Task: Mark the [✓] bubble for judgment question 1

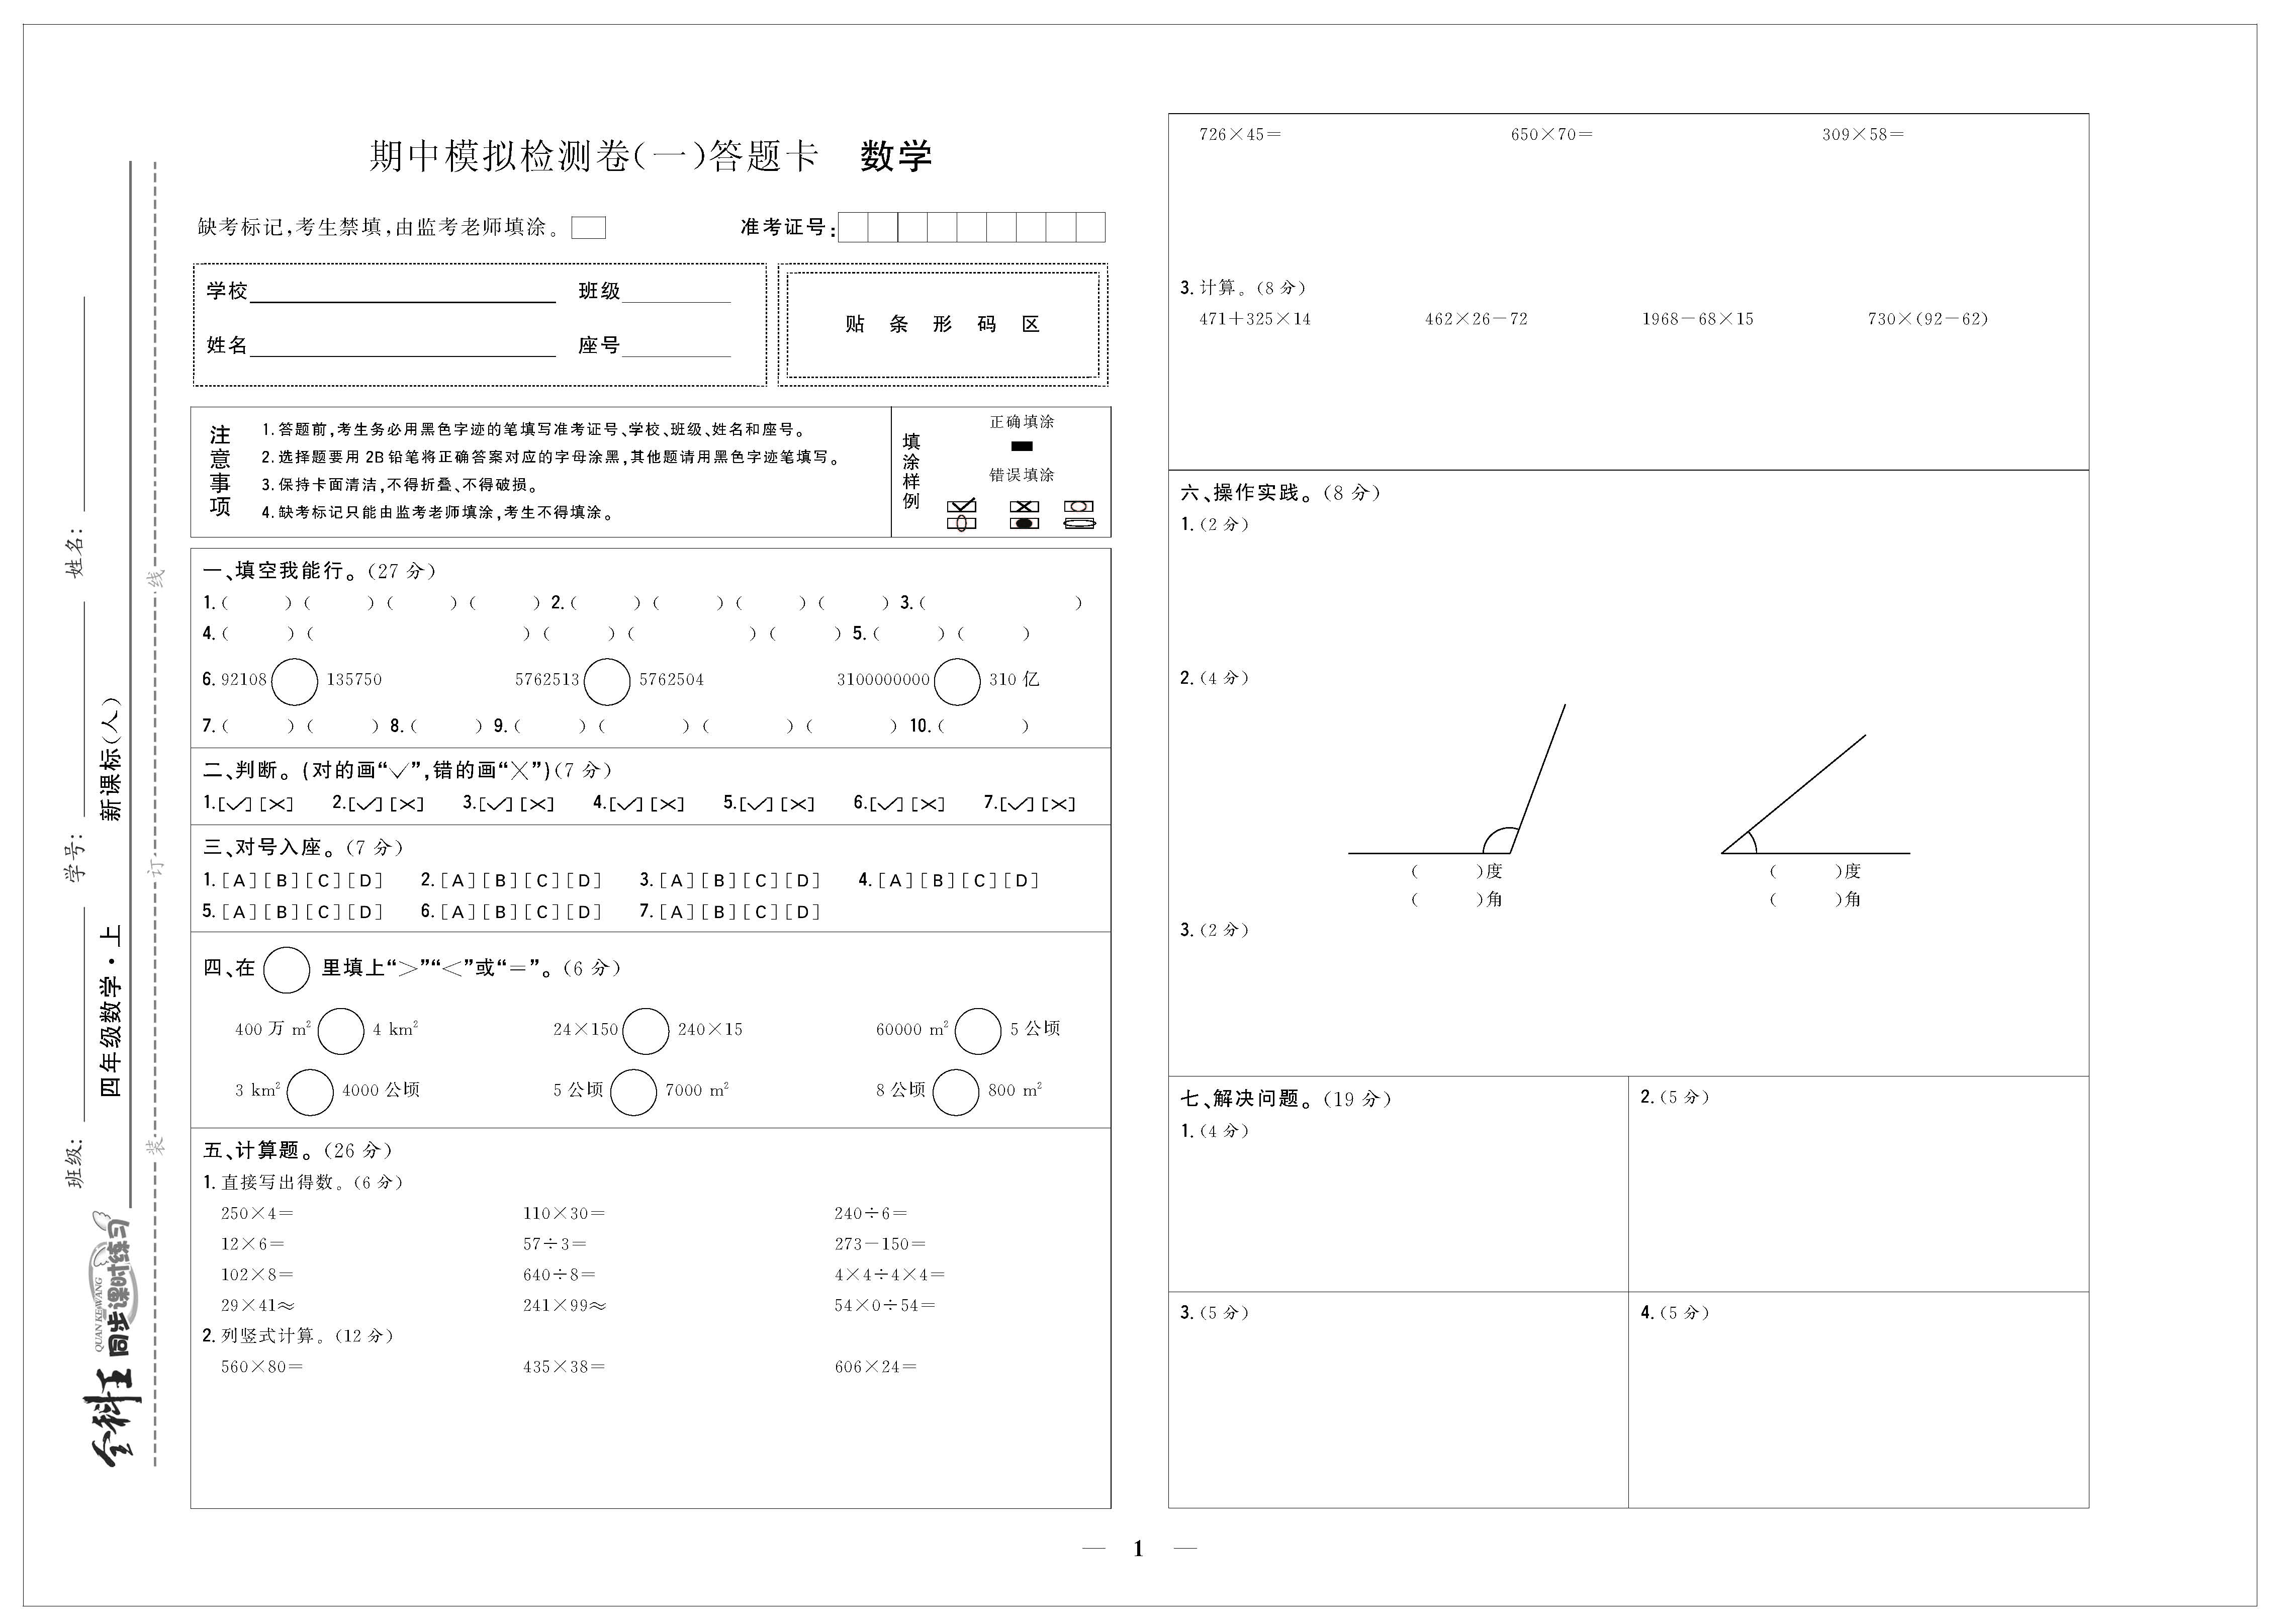Action: (234, 804)
